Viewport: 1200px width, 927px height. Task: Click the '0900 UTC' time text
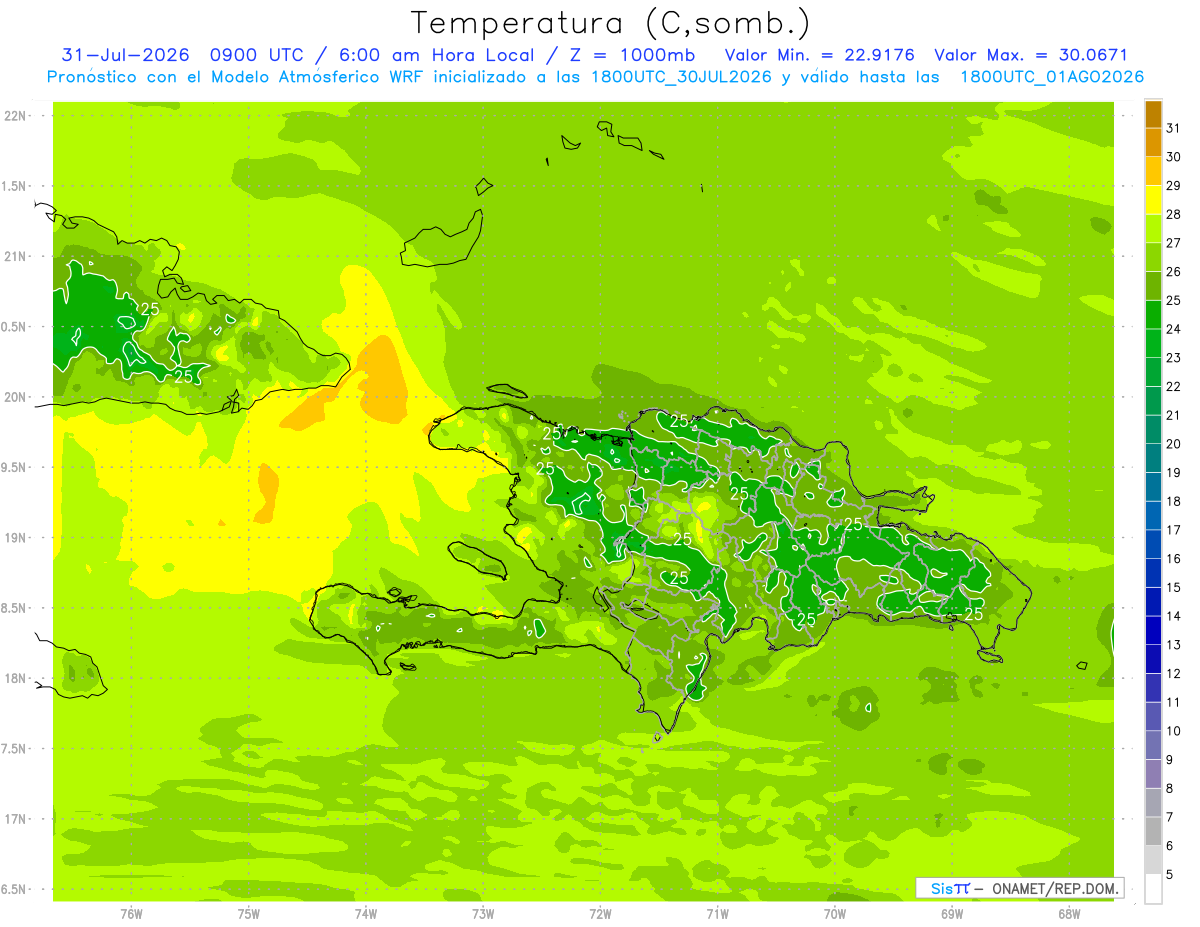tap(259, 55)
